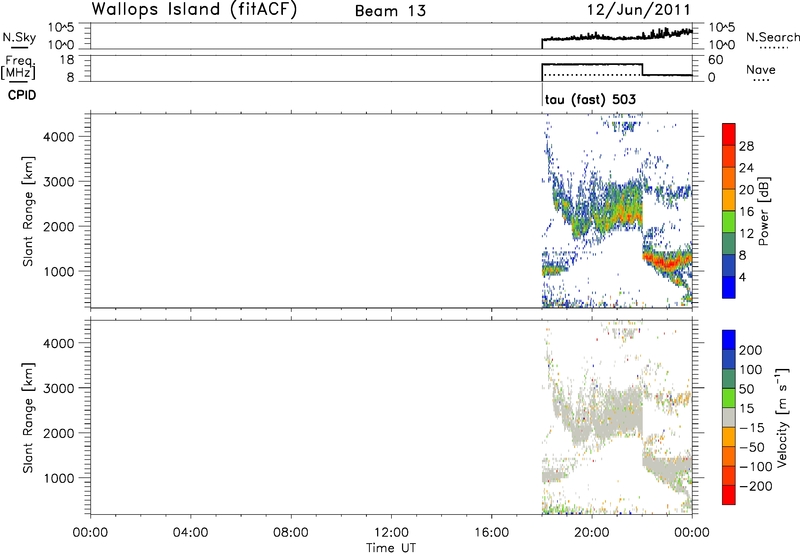
Task: Click the dotted Nave line in the Freq panel
Action: coord(592,75)
